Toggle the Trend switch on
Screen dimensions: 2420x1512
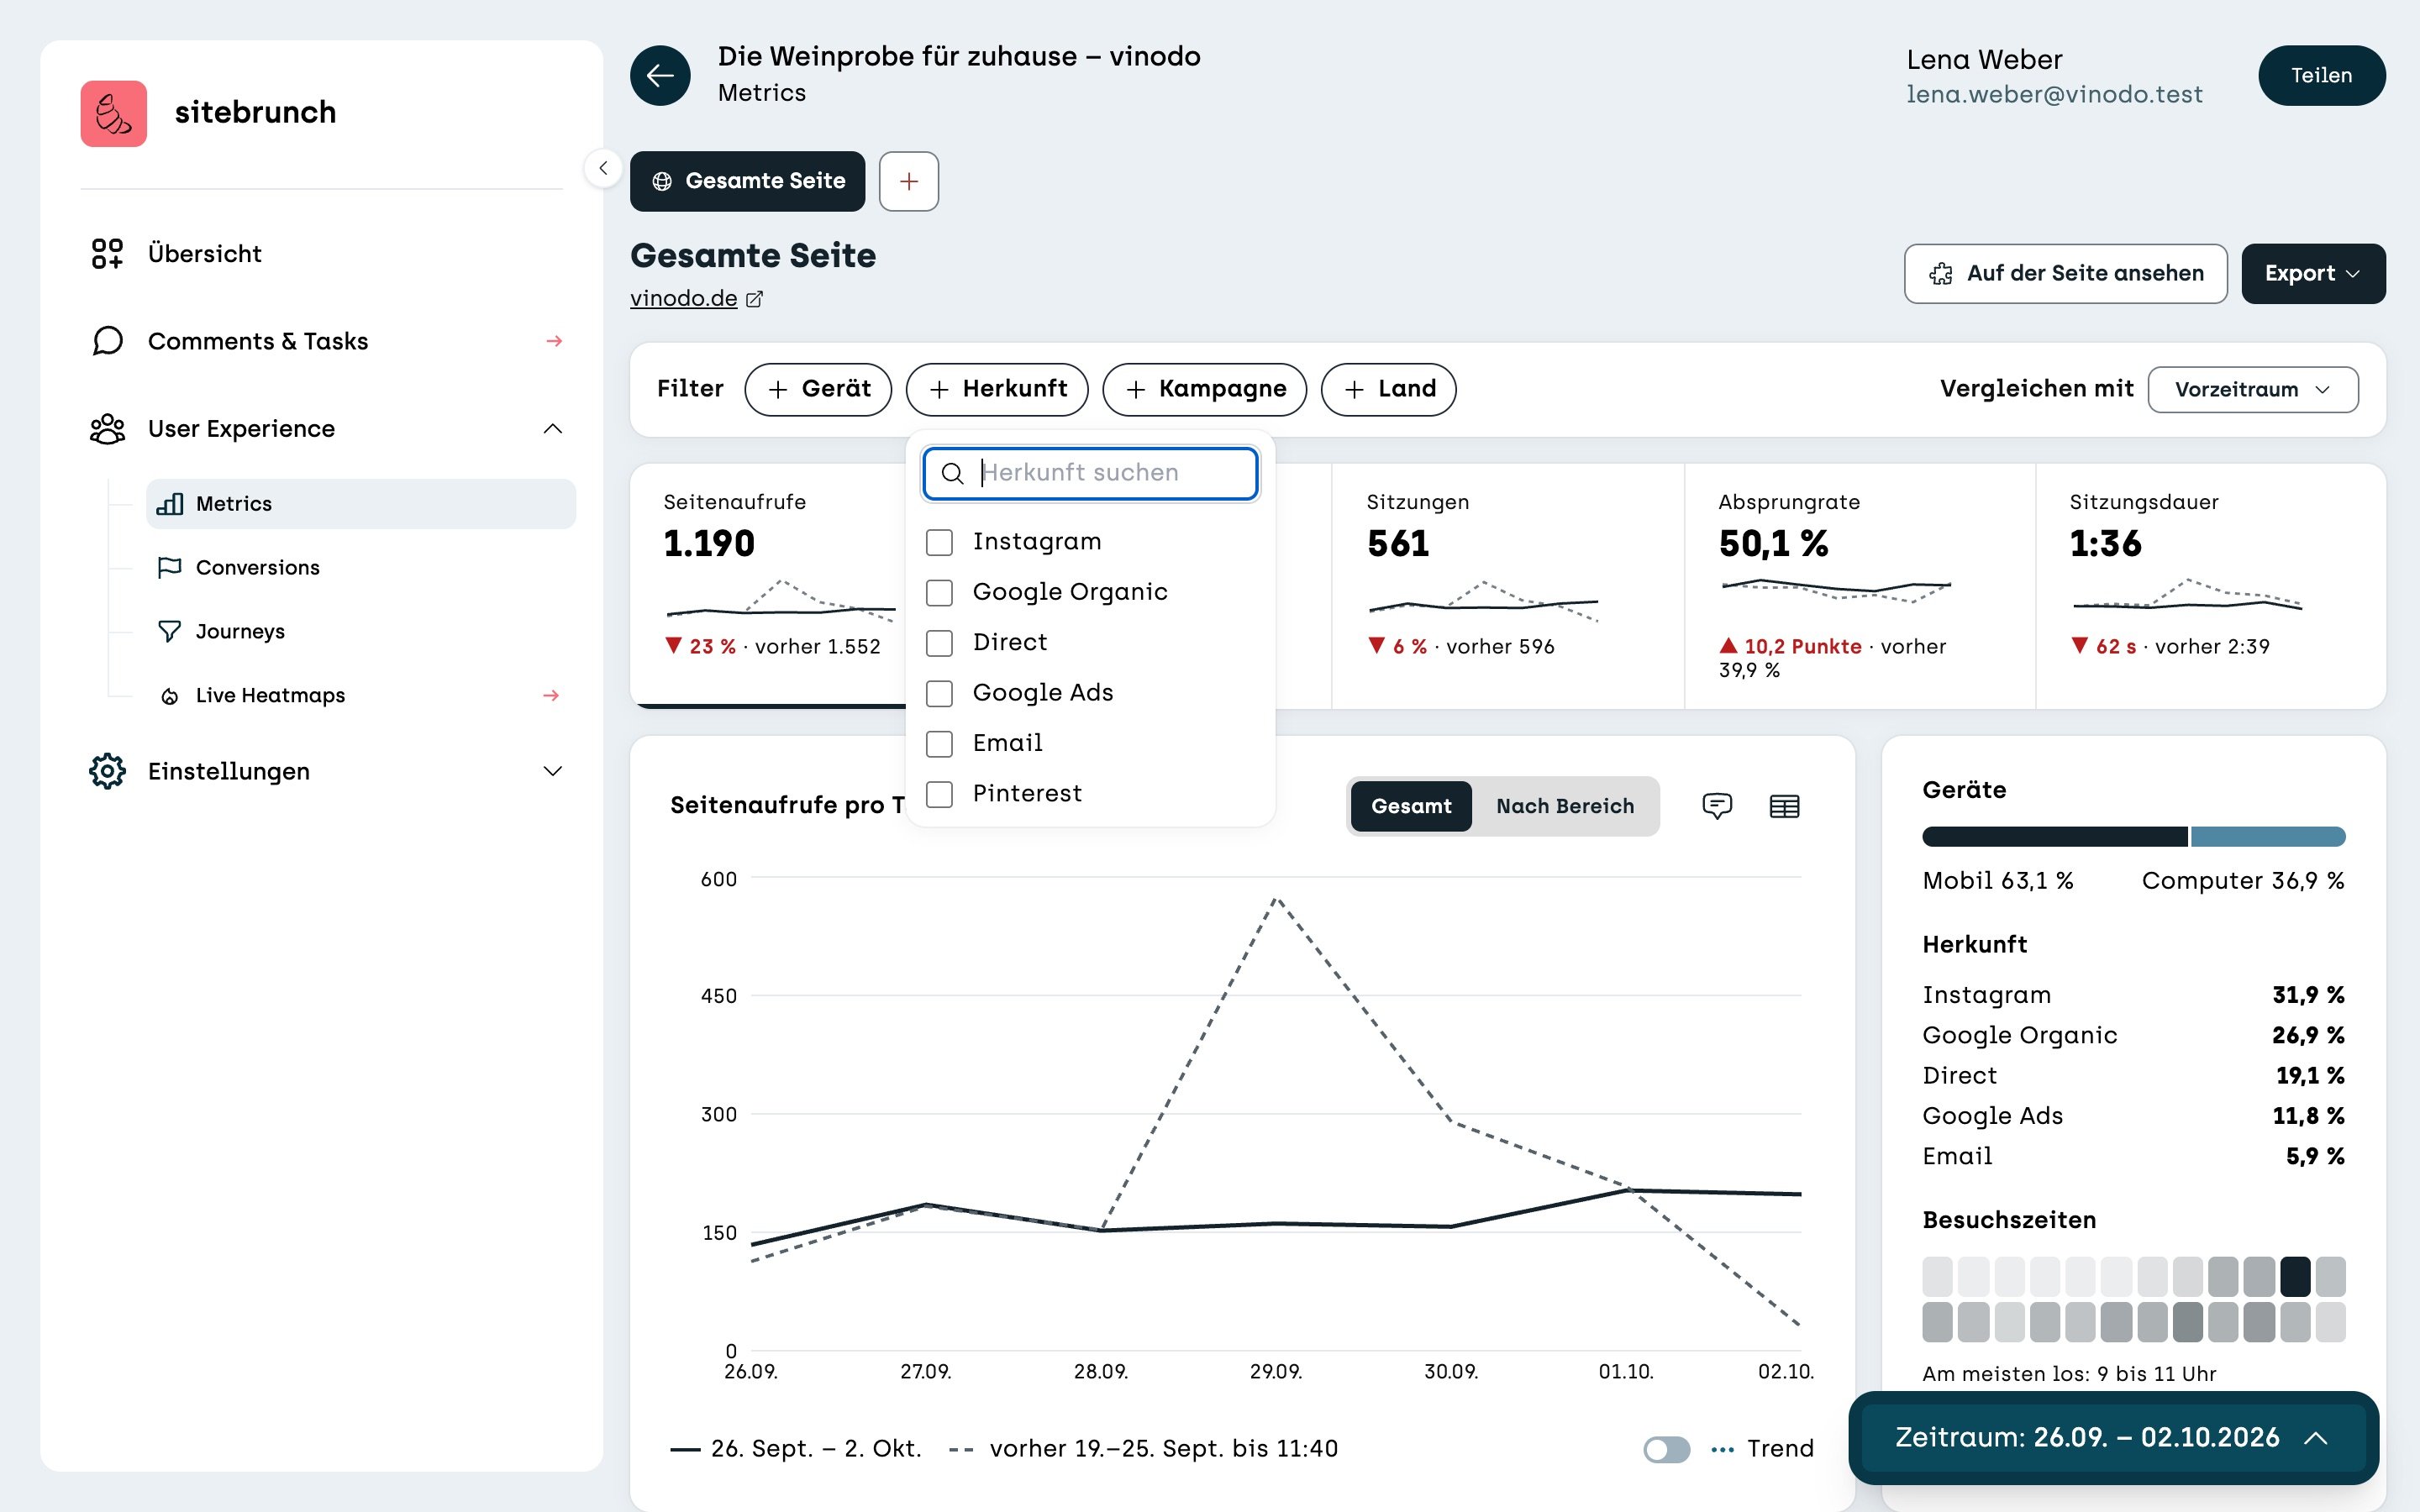(1666, 1449)
